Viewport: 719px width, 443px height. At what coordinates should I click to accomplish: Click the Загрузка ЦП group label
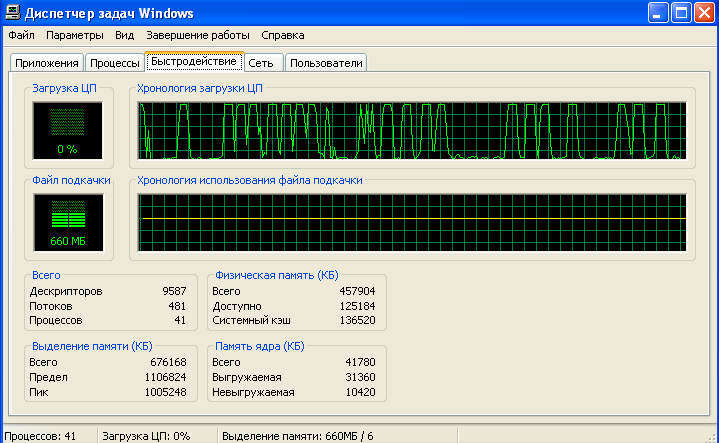[x=65, y=88]
